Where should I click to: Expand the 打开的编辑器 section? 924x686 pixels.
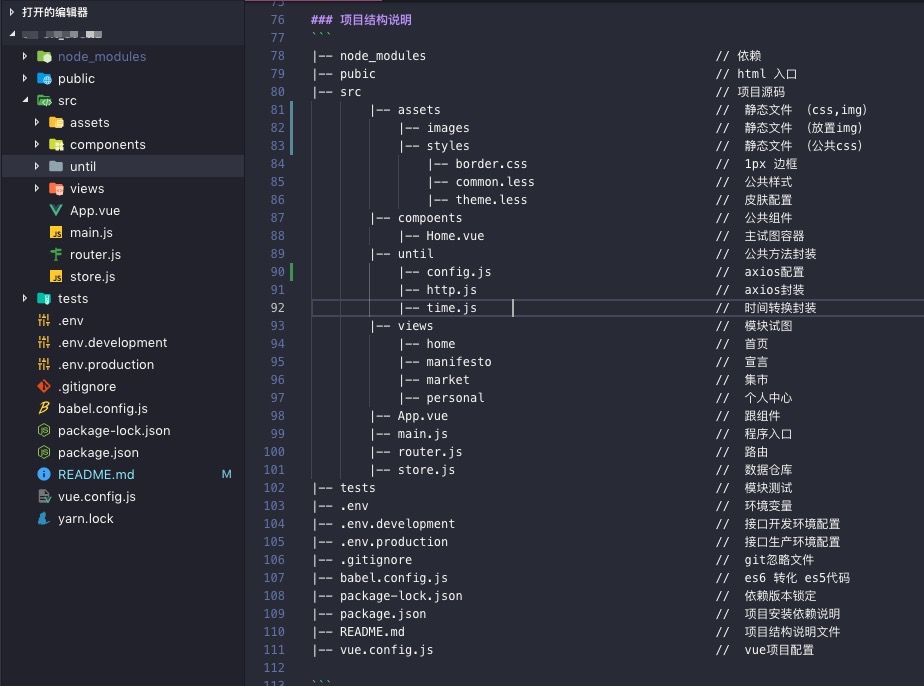[x=12, y=12]
